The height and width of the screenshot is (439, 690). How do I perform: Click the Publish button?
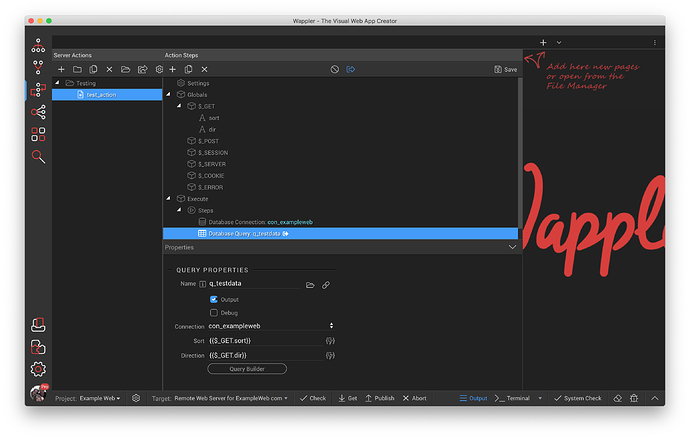pyautogui.click(x=380, y=399)
